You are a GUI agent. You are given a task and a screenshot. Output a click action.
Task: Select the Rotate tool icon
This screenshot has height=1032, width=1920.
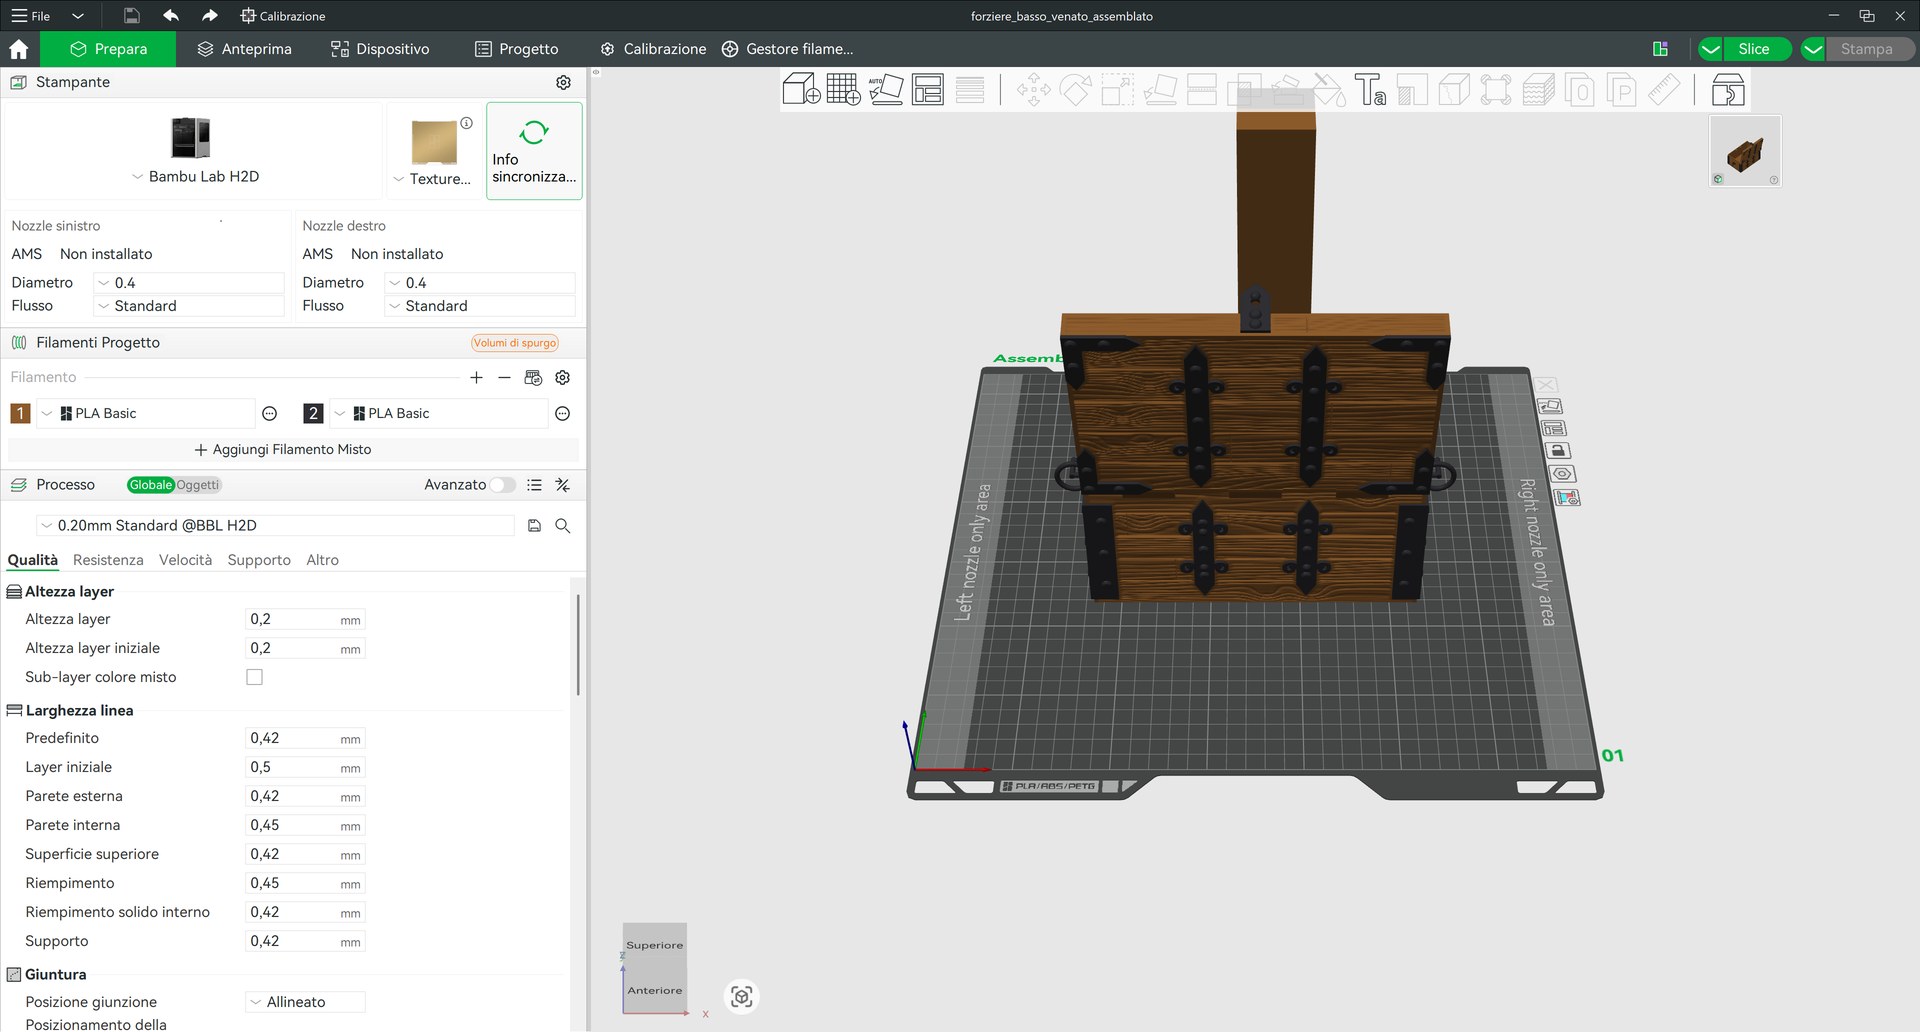click(x=1075, y=90)
